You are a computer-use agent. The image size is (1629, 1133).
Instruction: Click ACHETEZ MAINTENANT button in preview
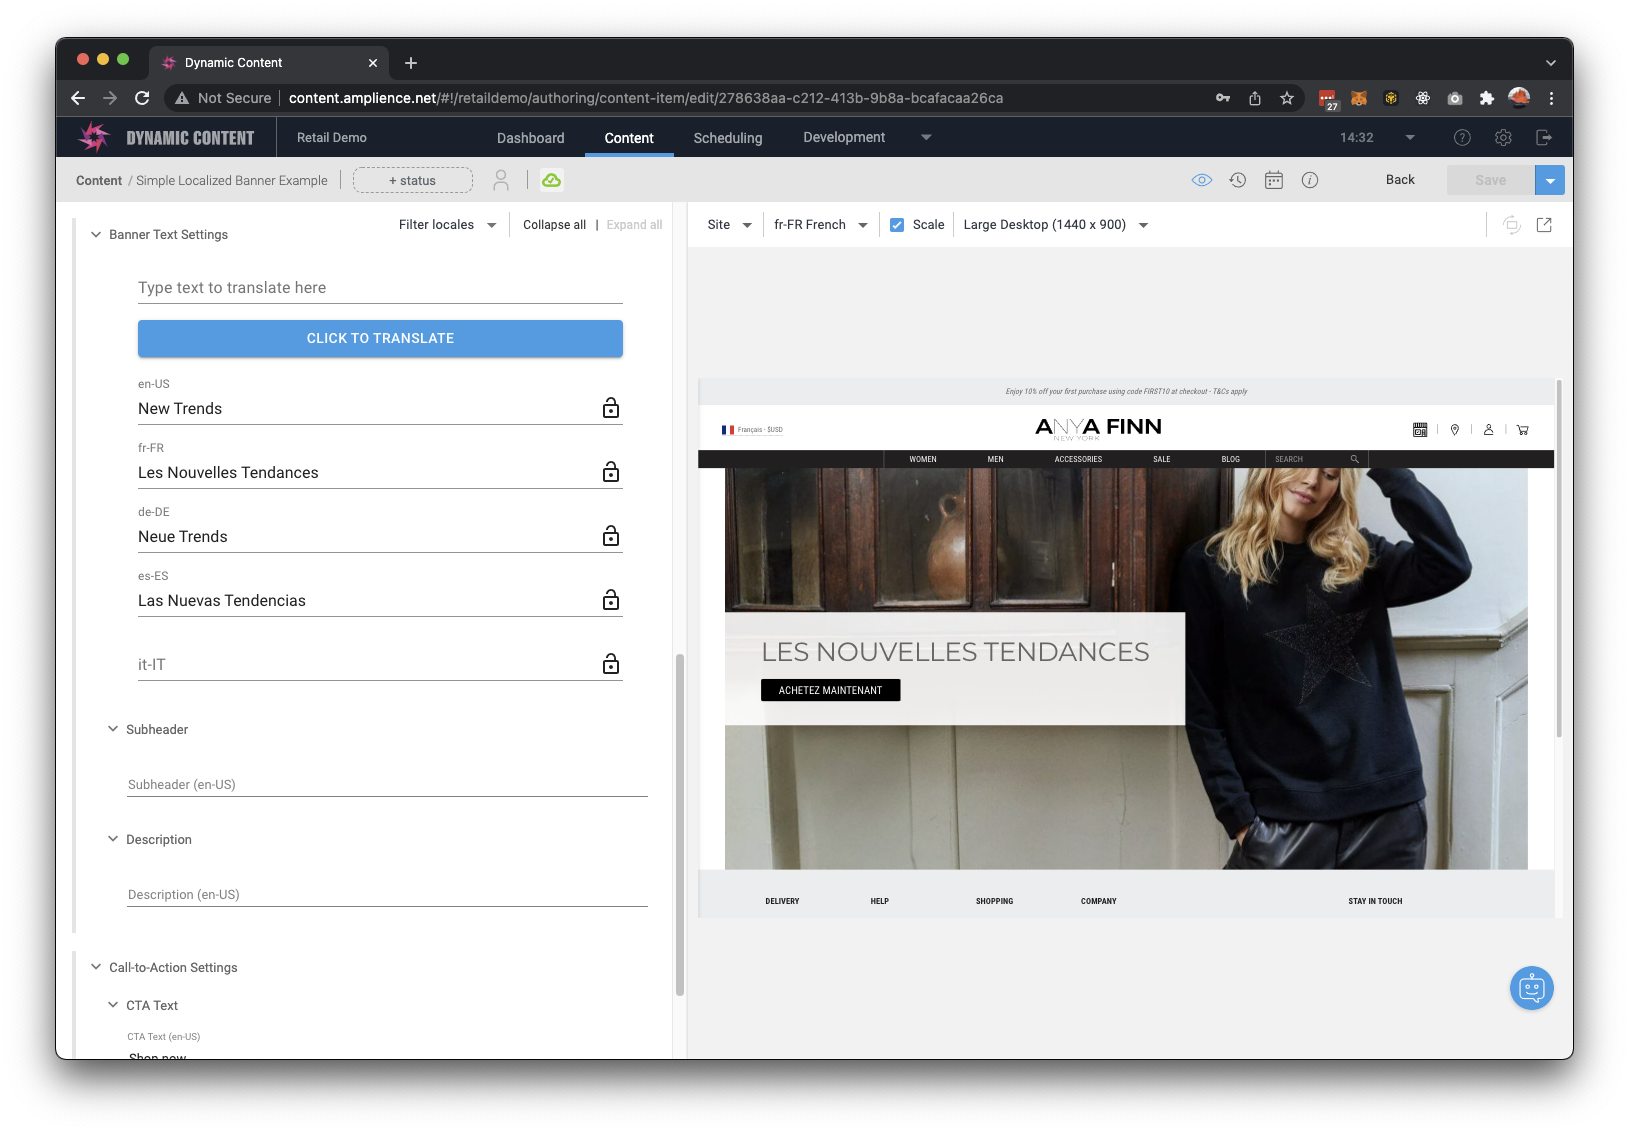coord(830,690)
